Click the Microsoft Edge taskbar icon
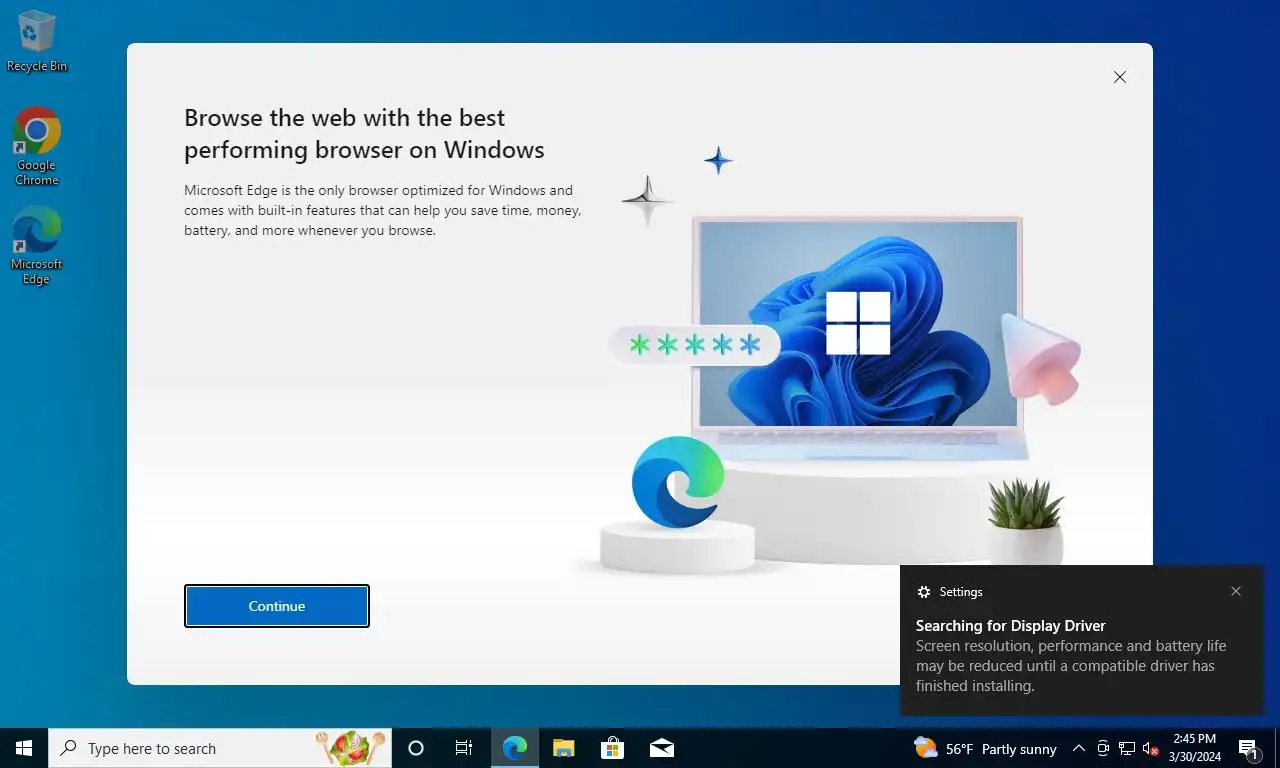 (514, 748)
